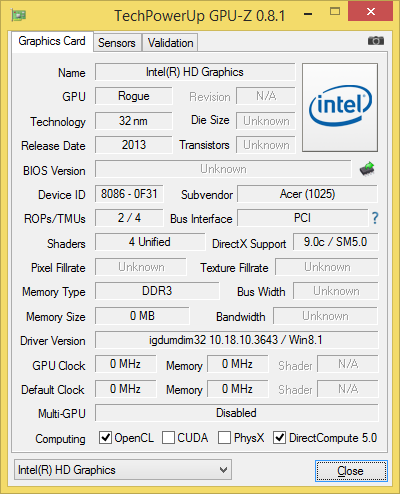Minimize the GPU-Z window
The image size is (400, 494).
click(x=308, y=14)
